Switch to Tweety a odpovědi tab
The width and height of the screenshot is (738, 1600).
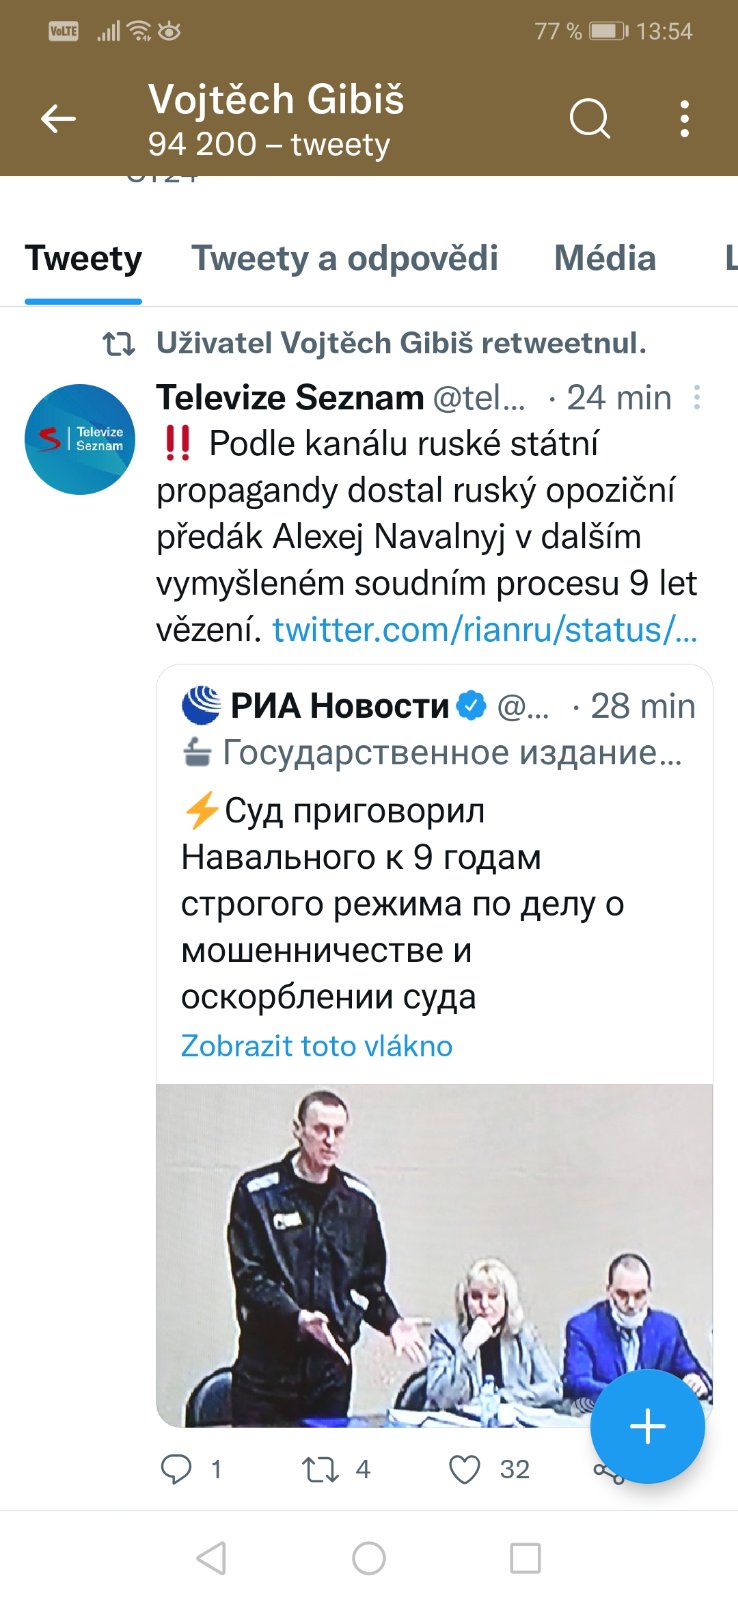pos(345,258)
